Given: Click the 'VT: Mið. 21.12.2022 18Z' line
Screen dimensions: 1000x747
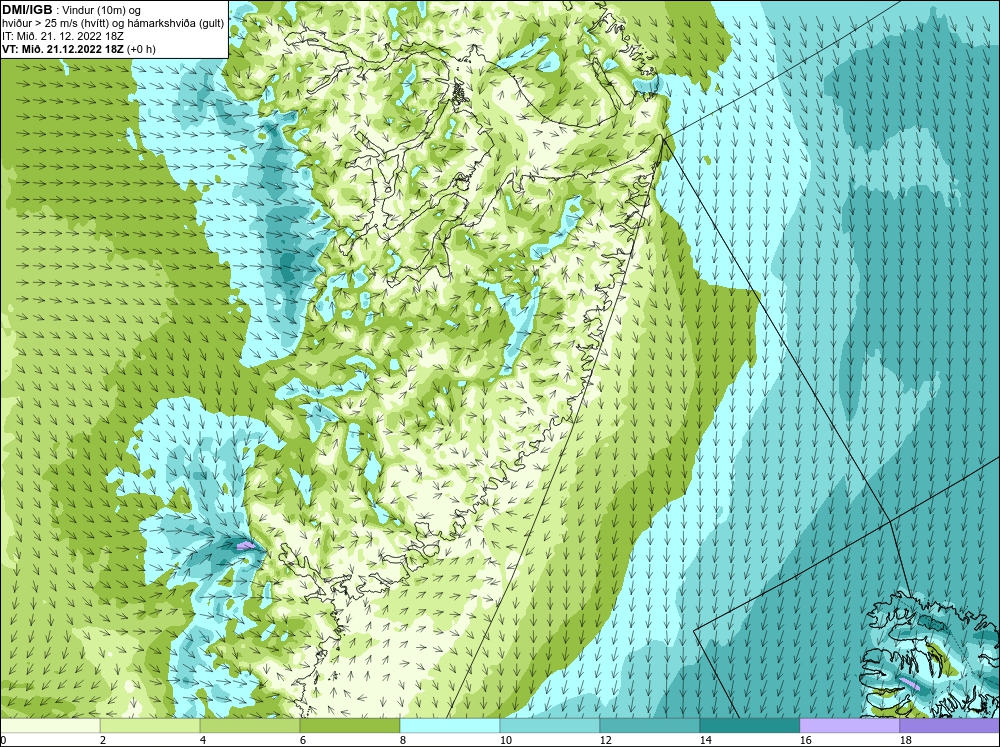Looking at the screenshot, I should coord(78,49).
